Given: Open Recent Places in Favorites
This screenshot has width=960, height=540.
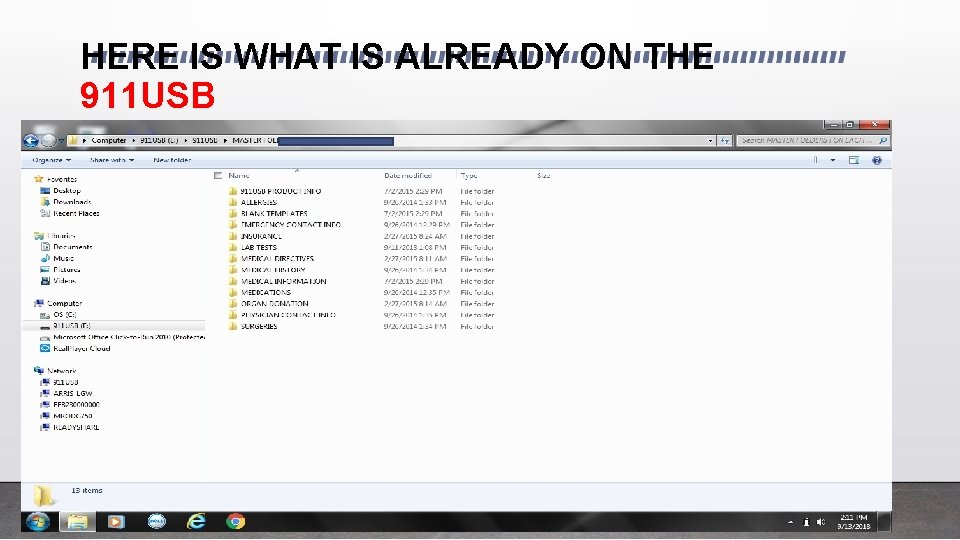Looking at the screenshot, I should tap(76, 213).
